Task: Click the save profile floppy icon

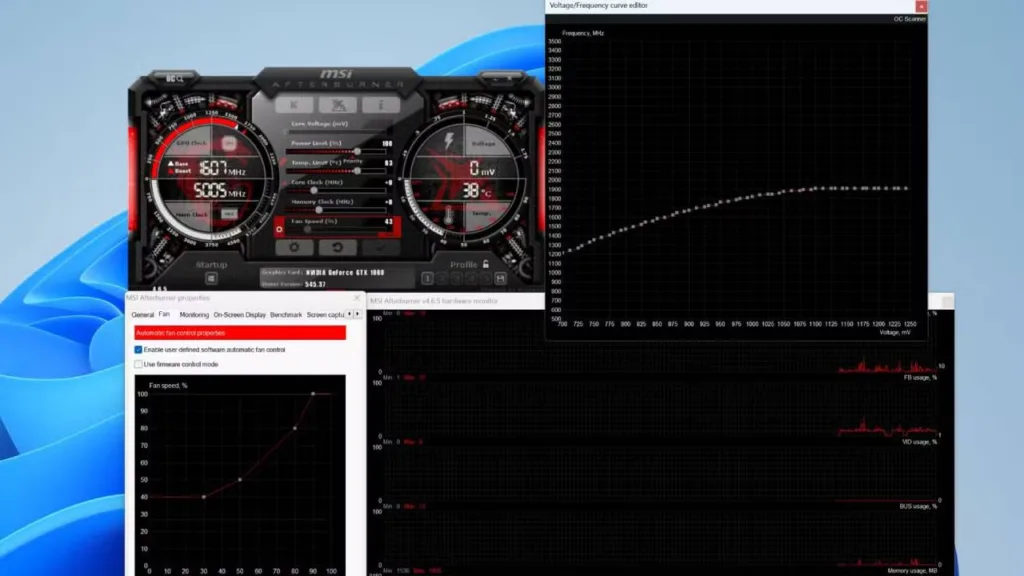Action: pos(500,279)
